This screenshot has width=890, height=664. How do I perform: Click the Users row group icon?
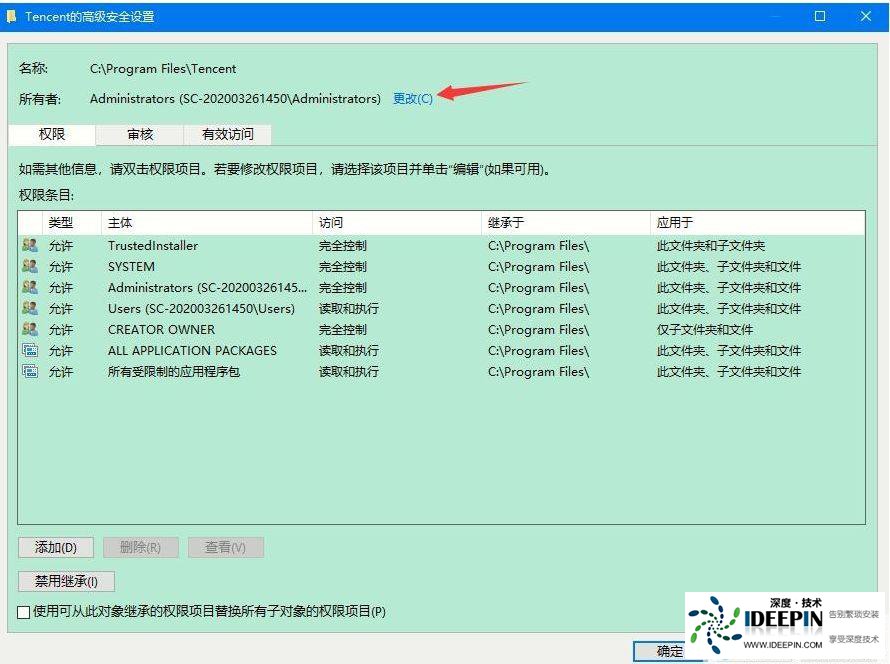(x=30, y=308)
